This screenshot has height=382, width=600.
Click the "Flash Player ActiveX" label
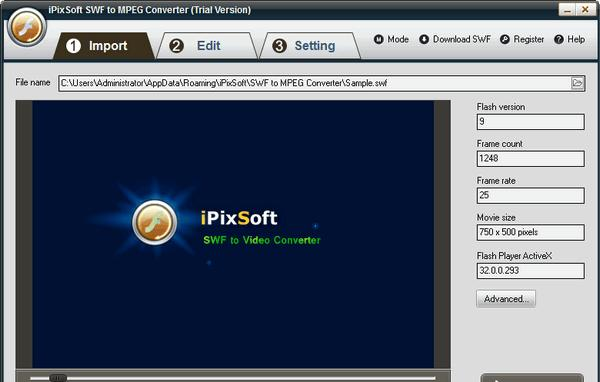tap(514, 256)
